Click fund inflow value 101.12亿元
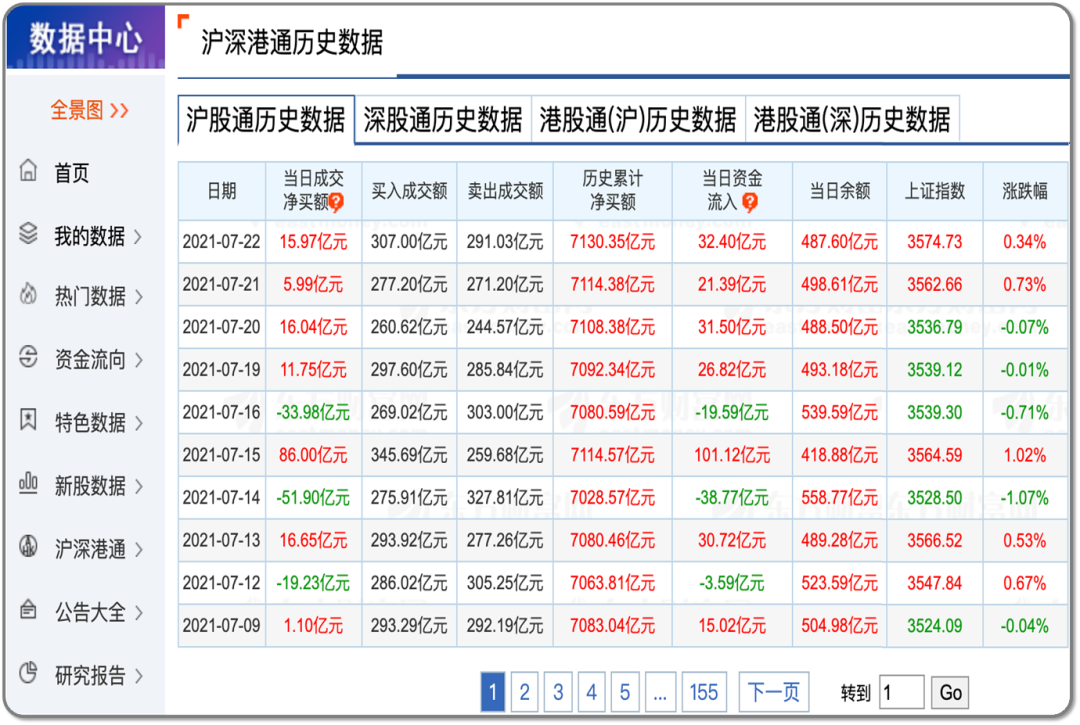Screen dimensions: 1080x725 [x=731, y=455]
